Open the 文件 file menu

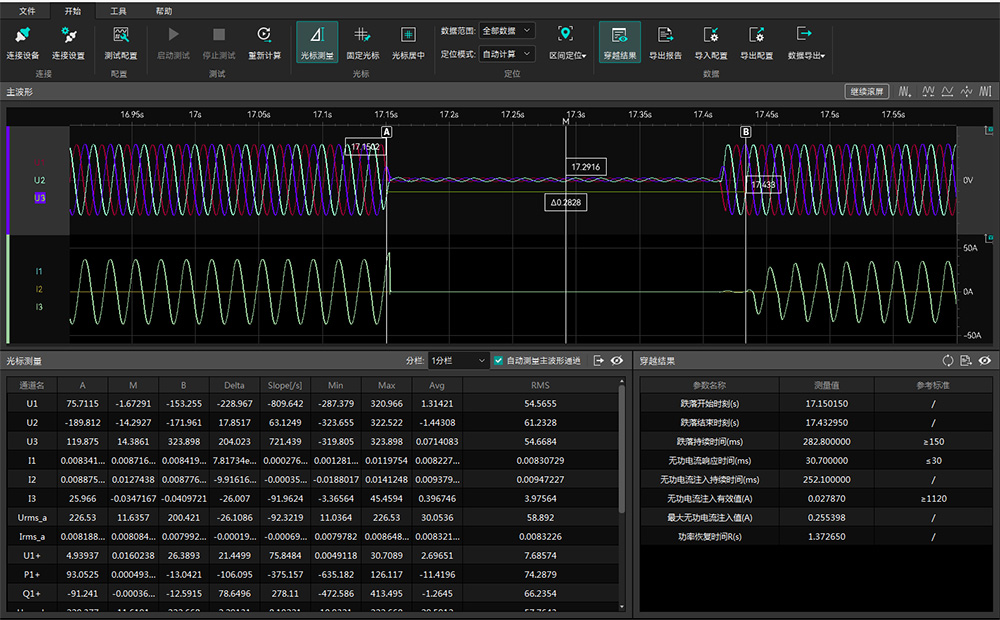click(x=28, y=10)
